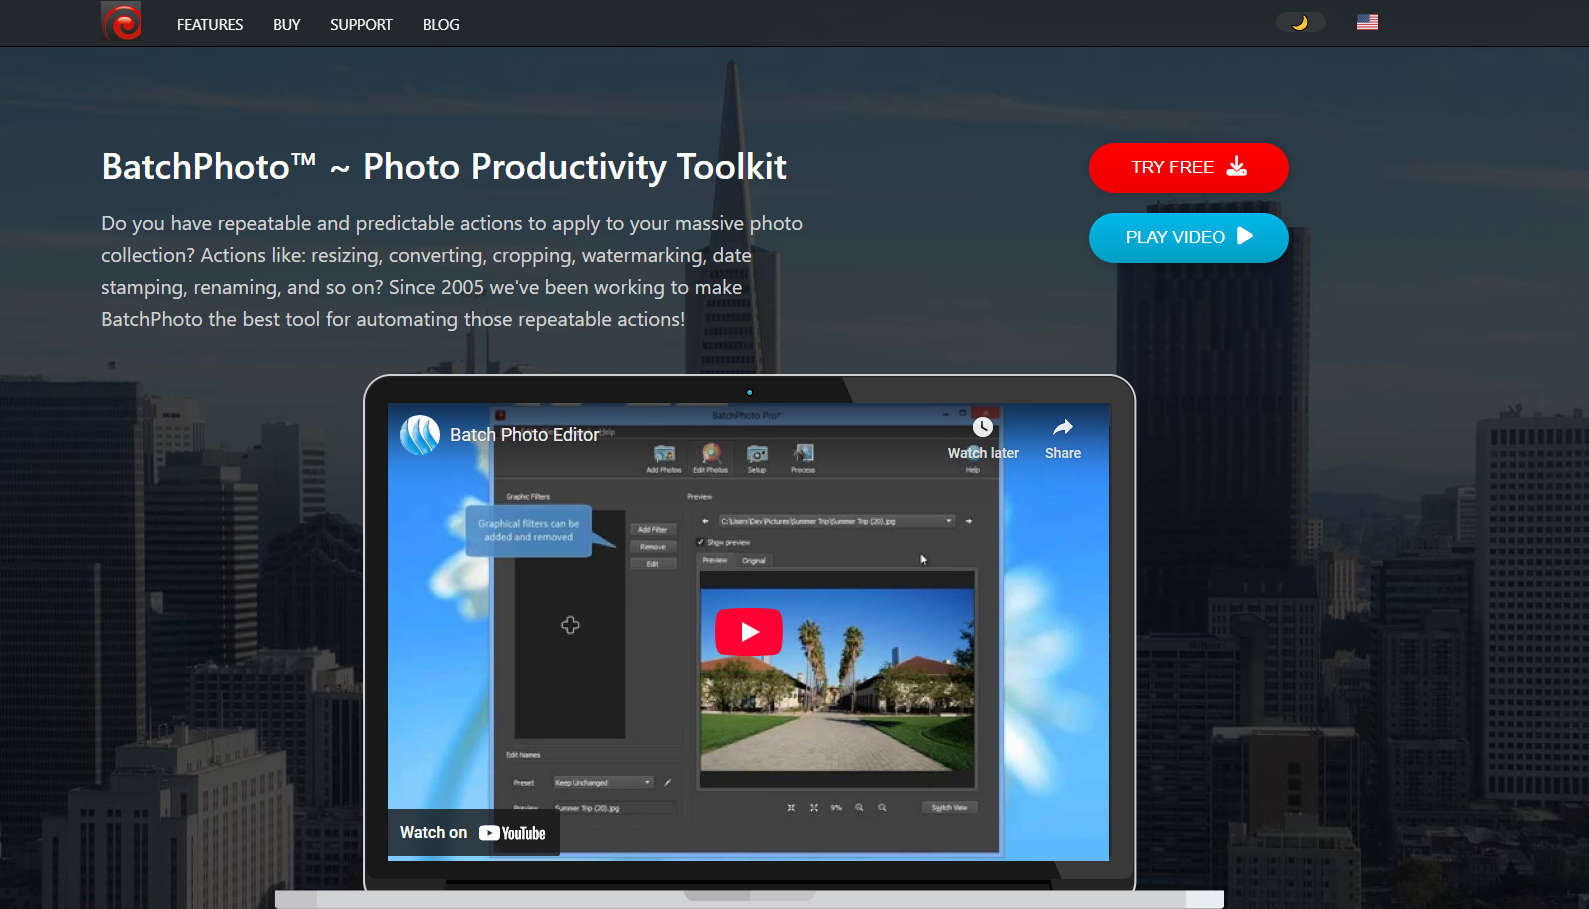Open the US flag language selector

click(x=1367, y=22)
